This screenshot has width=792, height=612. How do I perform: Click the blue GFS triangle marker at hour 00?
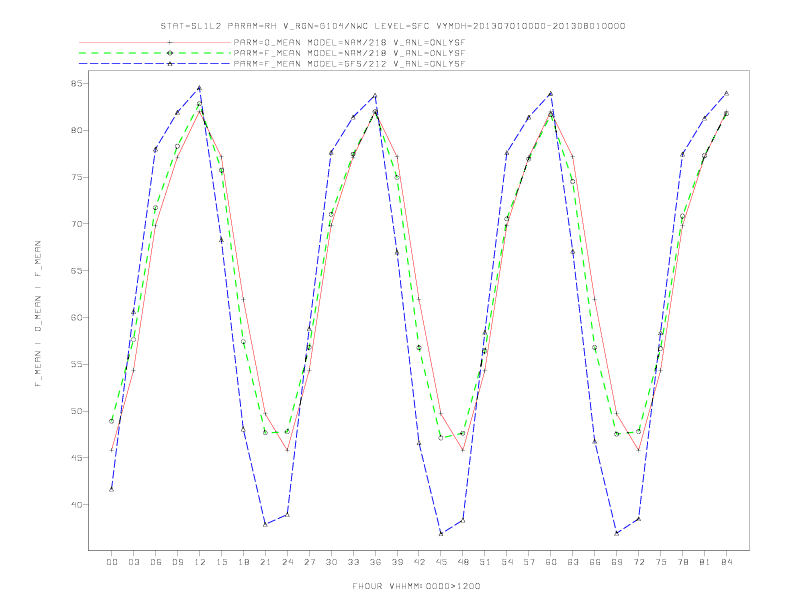coord(112,489)
